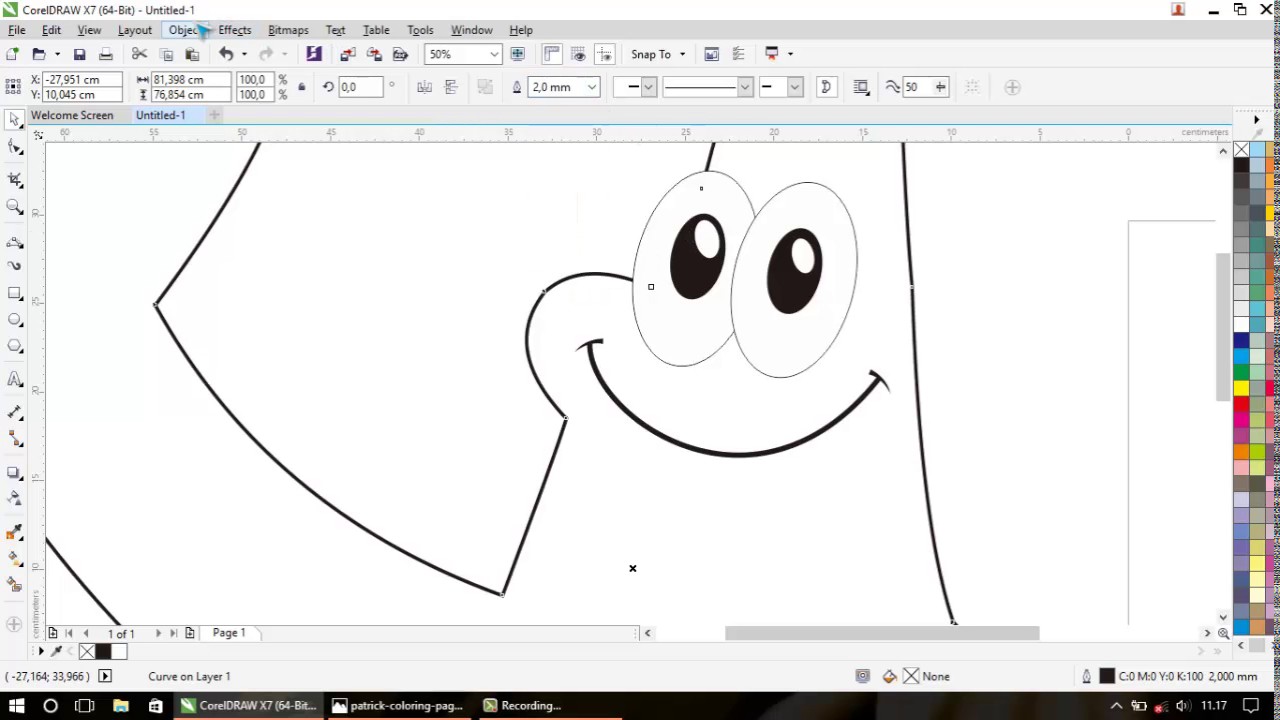Switch to full-screen preview
The image size is (1280, 720).
pyautogui.click(x=518, y=54)
